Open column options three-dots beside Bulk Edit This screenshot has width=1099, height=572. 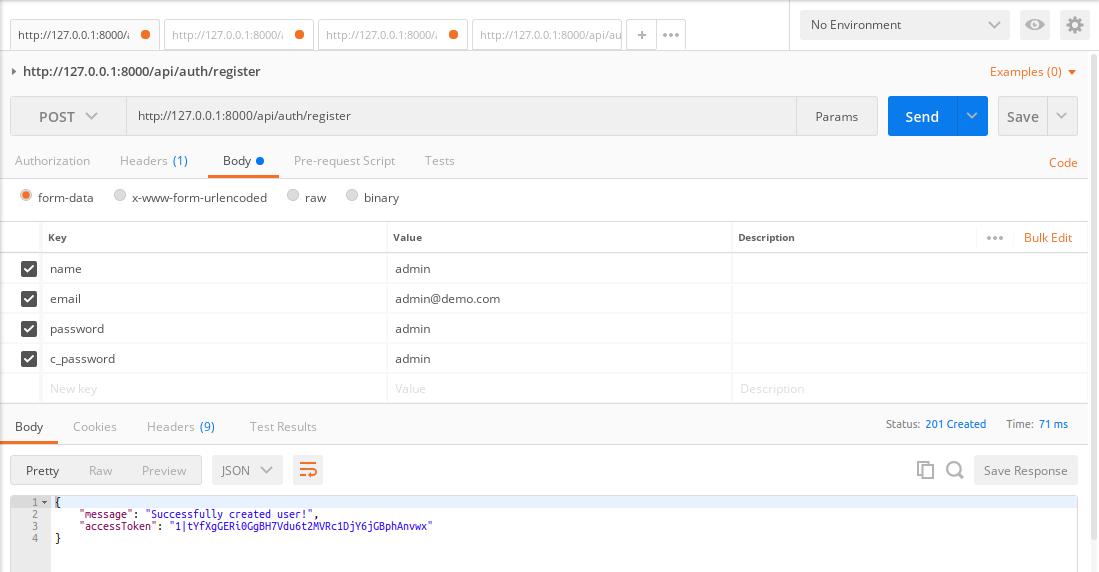(x=994, y=237)
